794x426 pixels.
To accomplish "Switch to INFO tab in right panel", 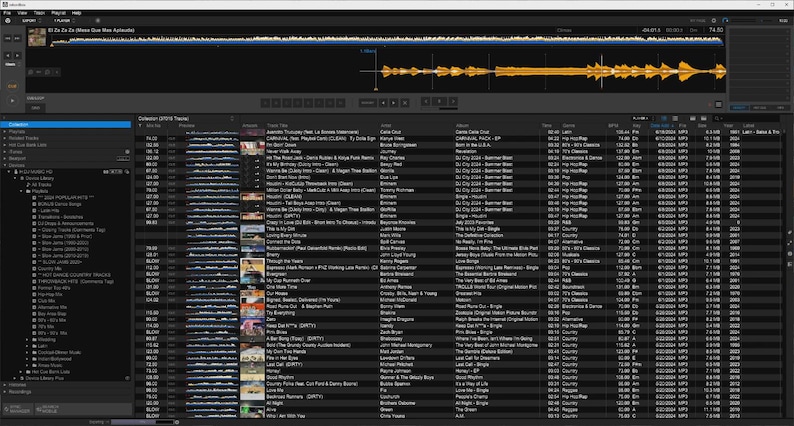I will click(x=780, y=108).
